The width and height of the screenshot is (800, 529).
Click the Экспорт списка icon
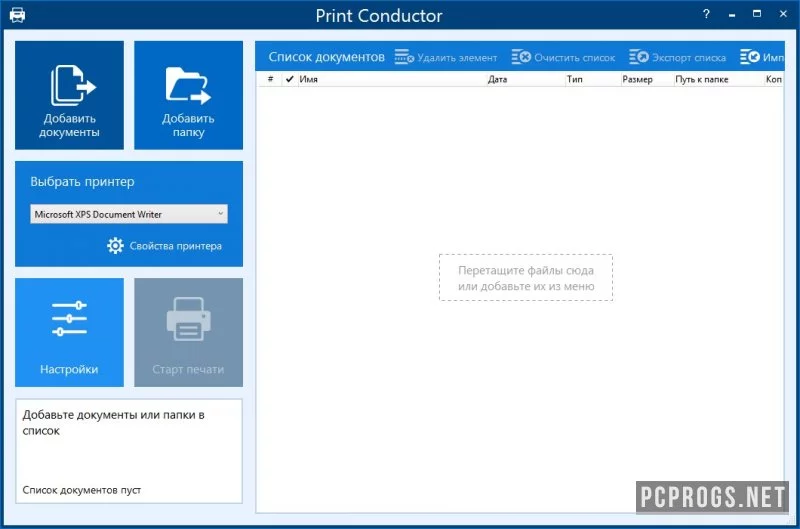[639, 57]
